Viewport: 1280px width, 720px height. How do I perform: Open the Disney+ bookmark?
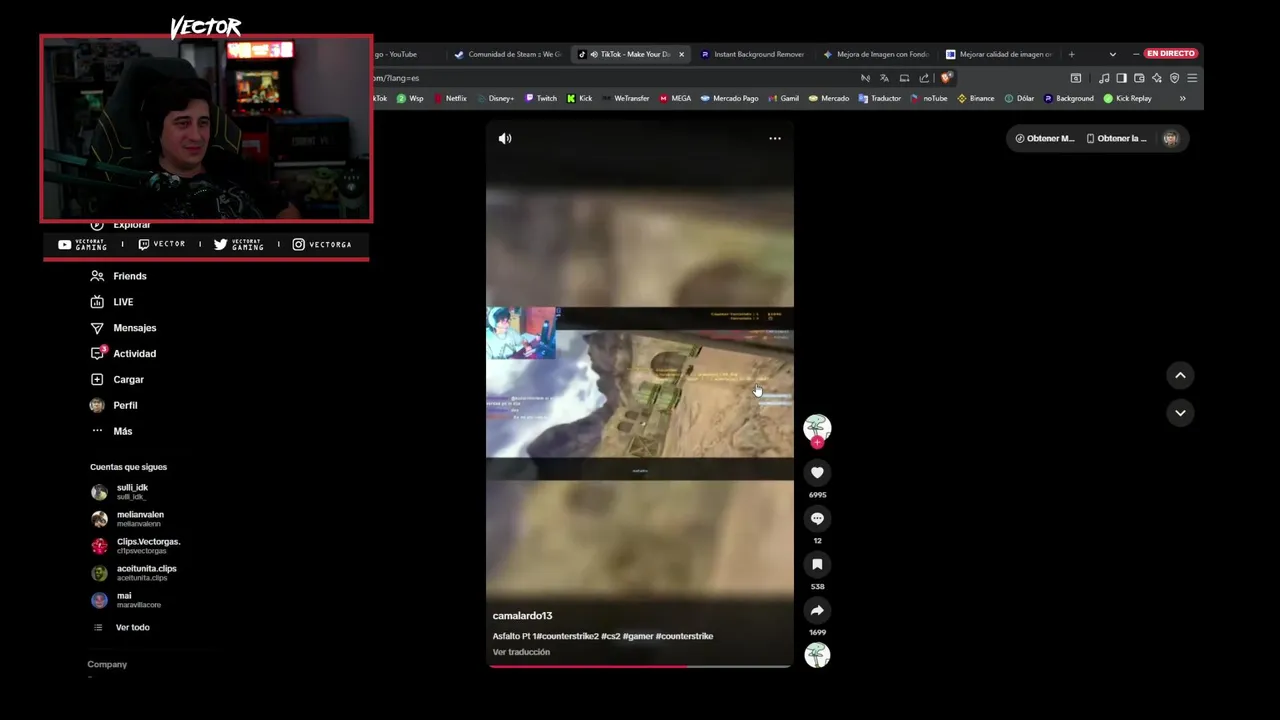[x=495, y=99]
